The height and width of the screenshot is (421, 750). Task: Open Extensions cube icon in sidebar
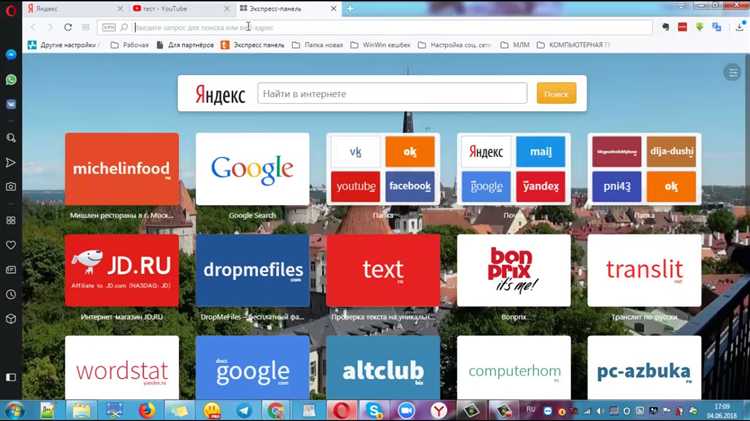point(11,319)
